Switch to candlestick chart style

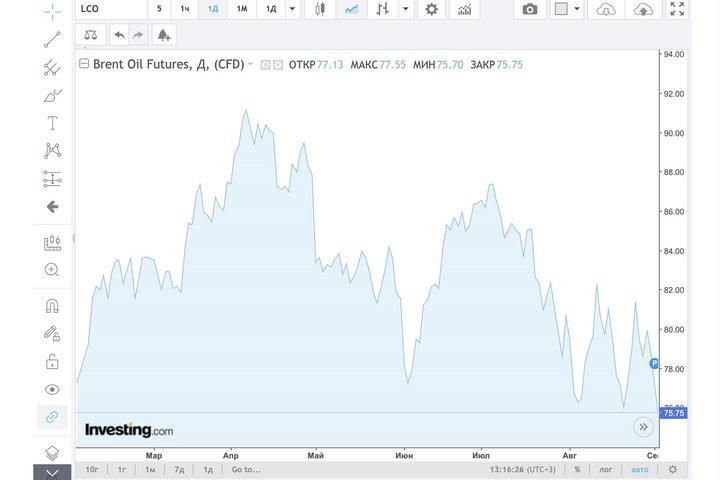(320, 9)
